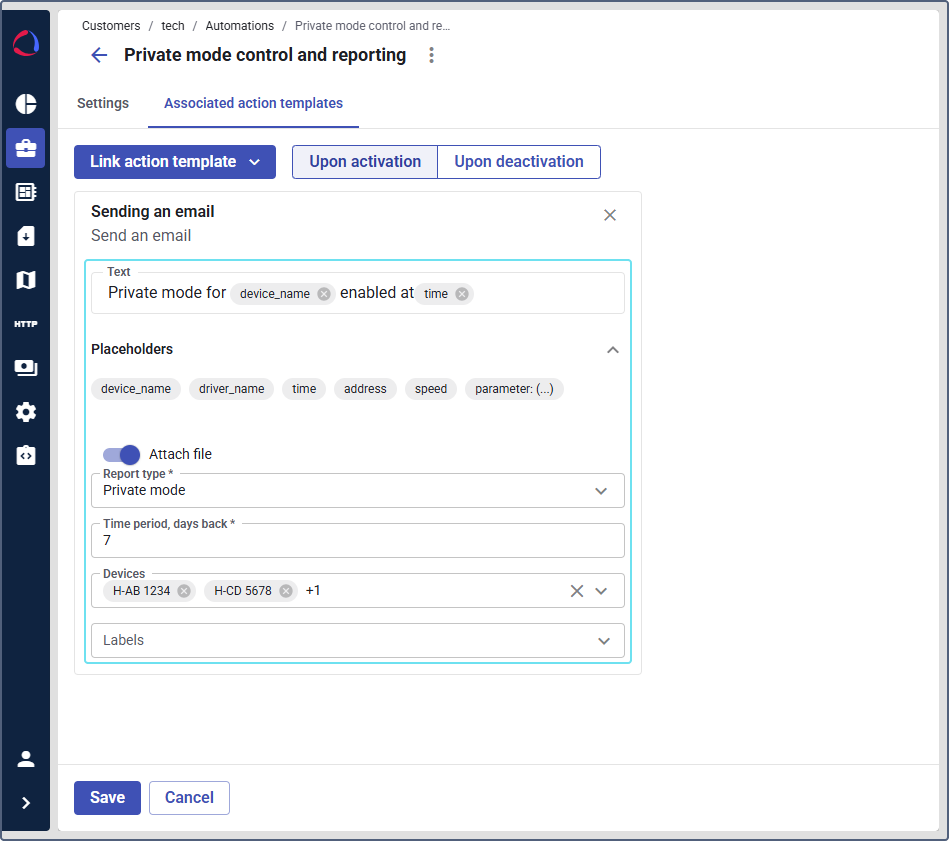Remove the device_name chip from text

click(x=324, y=294)
